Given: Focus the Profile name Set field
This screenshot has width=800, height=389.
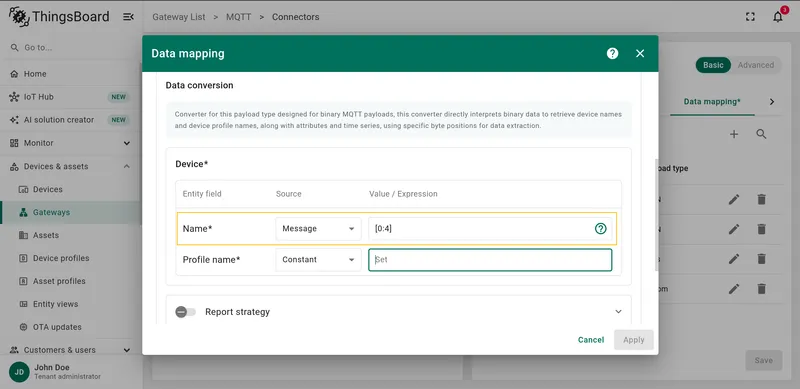Looking at the screenshot, I should (490, 259).
